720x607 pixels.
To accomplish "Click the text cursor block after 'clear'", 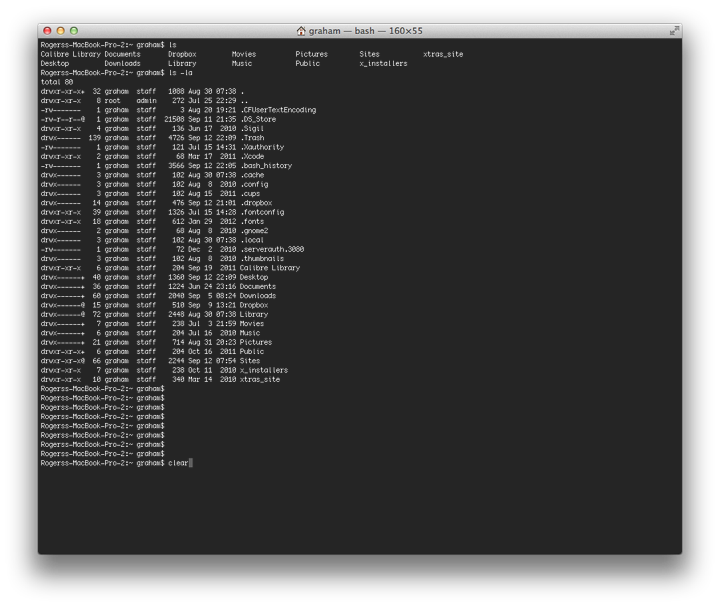I will pyautogui.click(x=191, y=463).
